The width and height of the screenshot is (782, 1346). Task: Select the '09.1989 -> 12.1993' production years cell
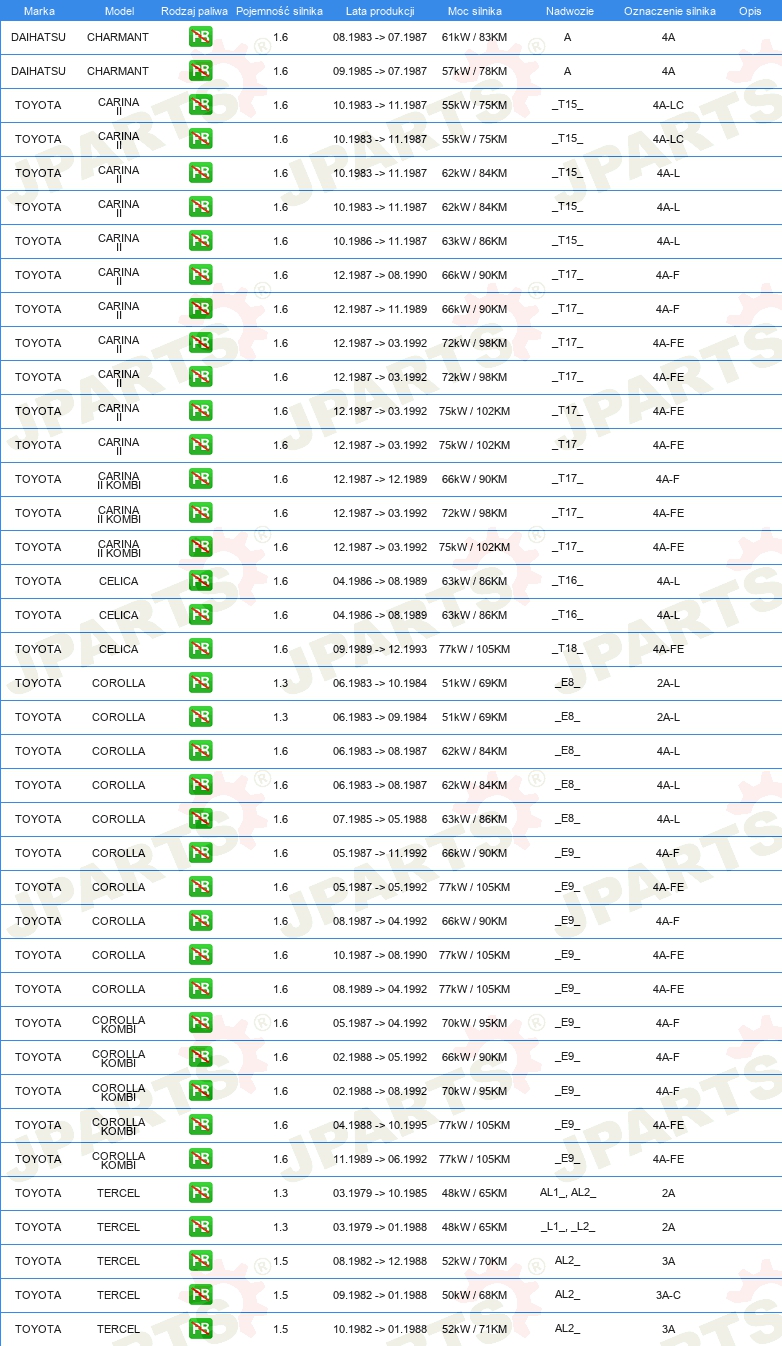tap(380, 649)
